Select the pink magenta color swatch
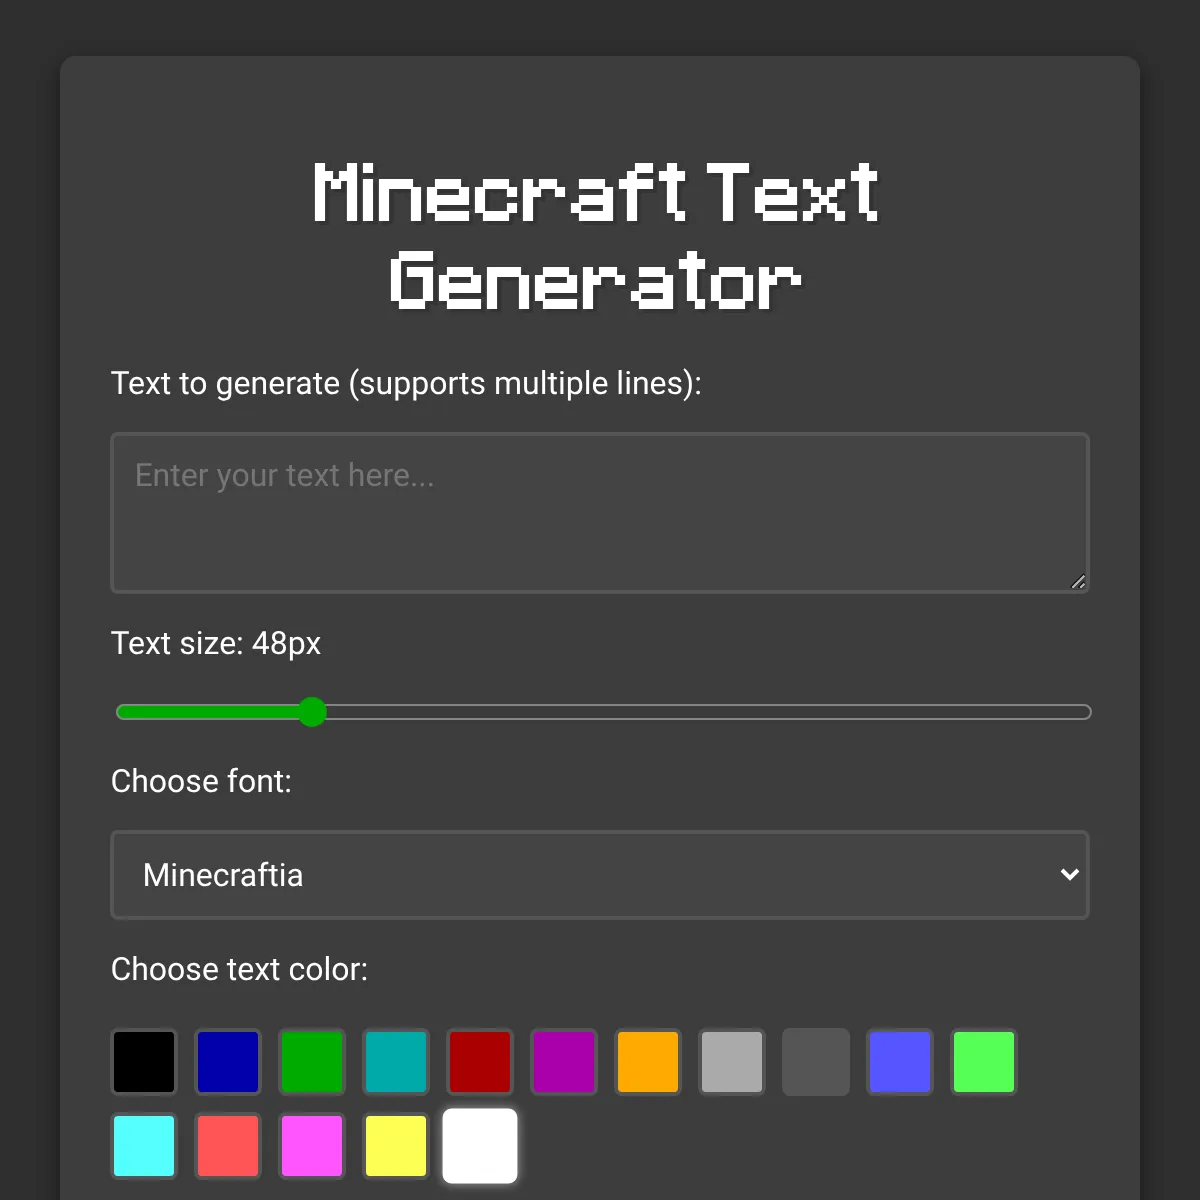 click(312, 1146)
